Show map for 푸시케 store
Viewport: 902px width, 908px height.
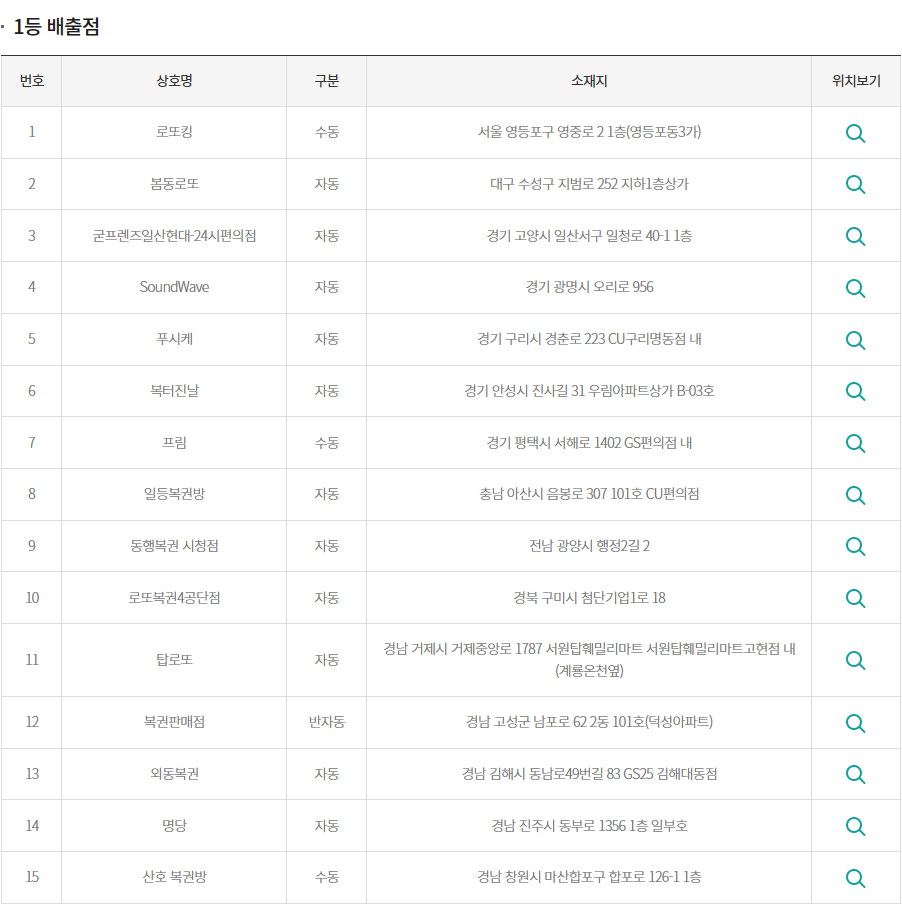855,340
